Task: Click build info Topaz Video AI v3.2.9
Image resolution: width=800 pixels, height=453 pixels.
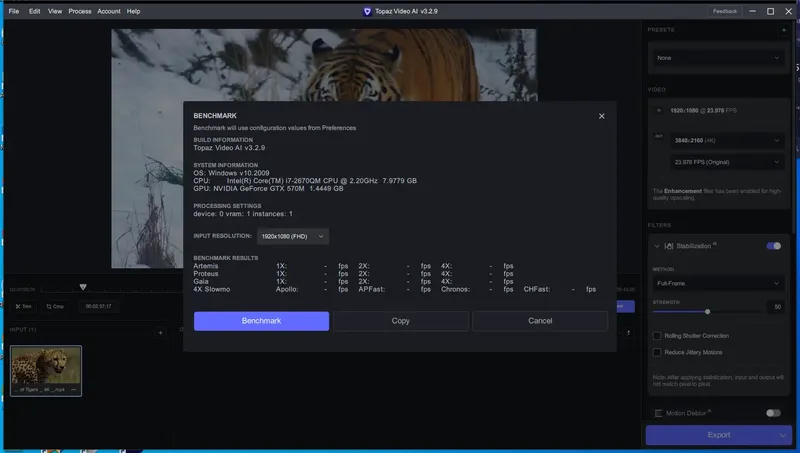Action: [x=229, y=148]
